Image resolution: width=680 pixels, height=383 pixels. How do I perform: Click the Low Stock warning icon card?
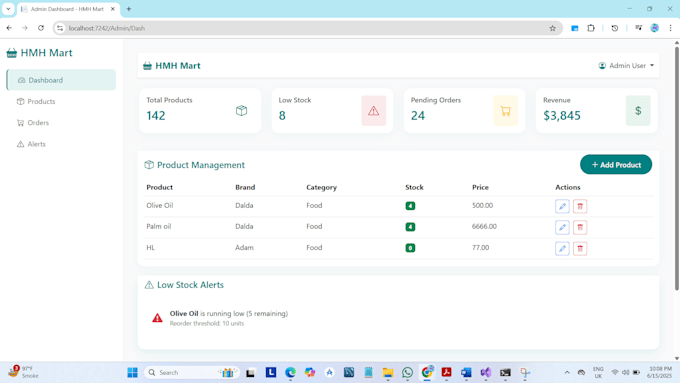pos(373,111)
